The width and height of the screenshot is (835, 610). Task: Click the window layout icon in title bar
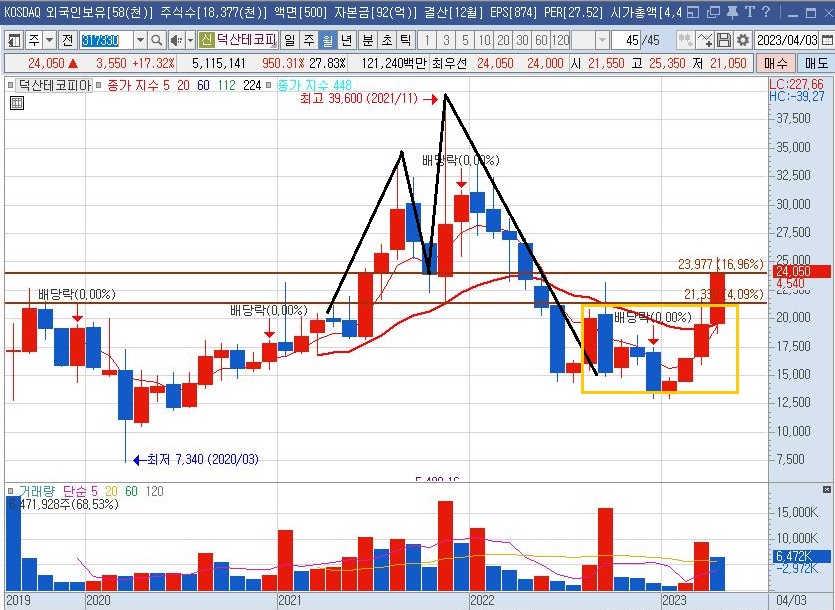692,12
